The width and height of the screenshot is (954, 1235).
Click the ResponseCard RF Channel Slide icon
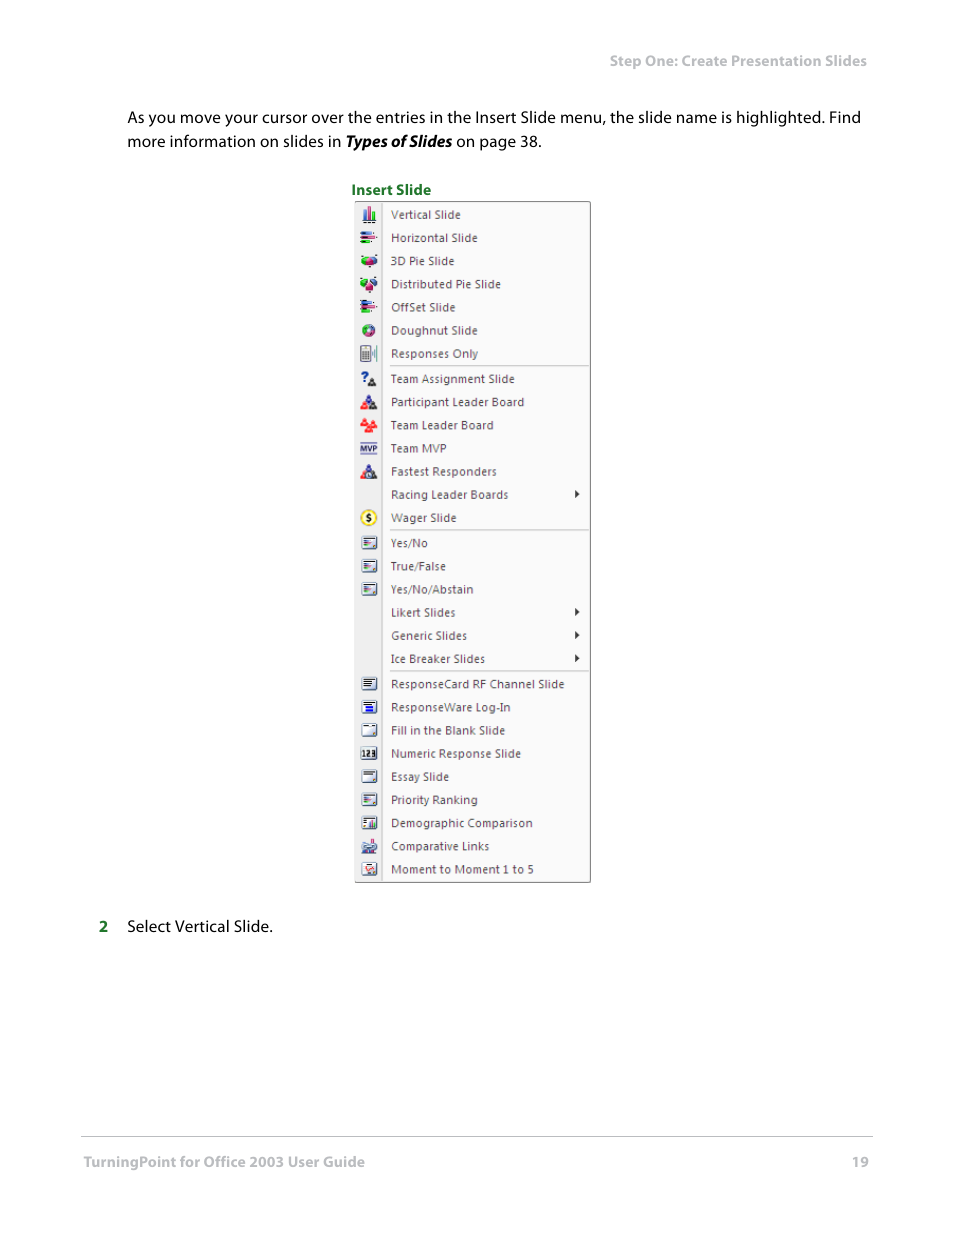pos(369,684)
